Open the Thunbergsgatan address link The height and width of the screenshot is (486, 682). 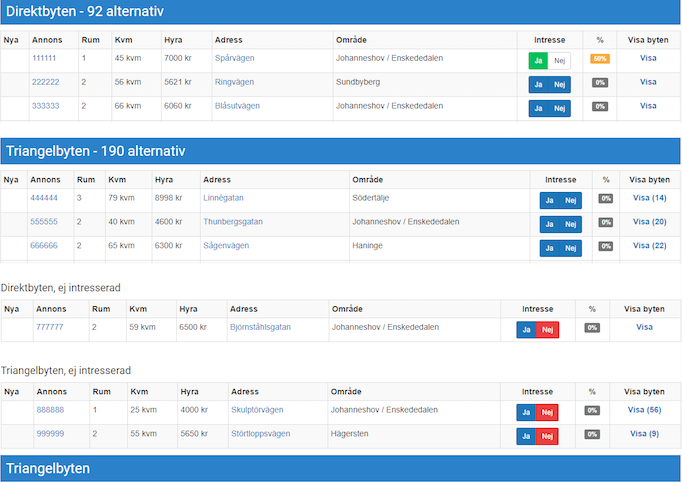[x=233, y=221]
